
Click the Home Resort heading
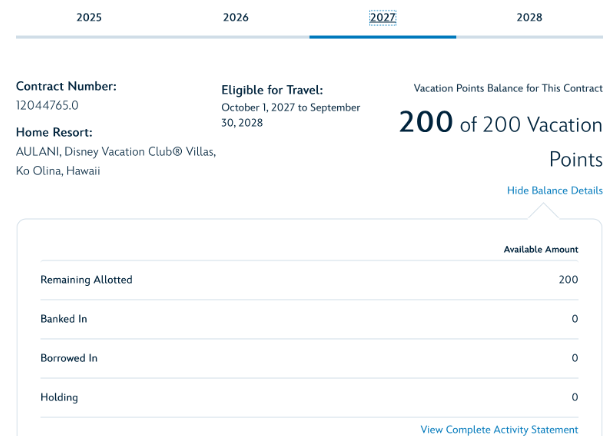tap(54, 132)
